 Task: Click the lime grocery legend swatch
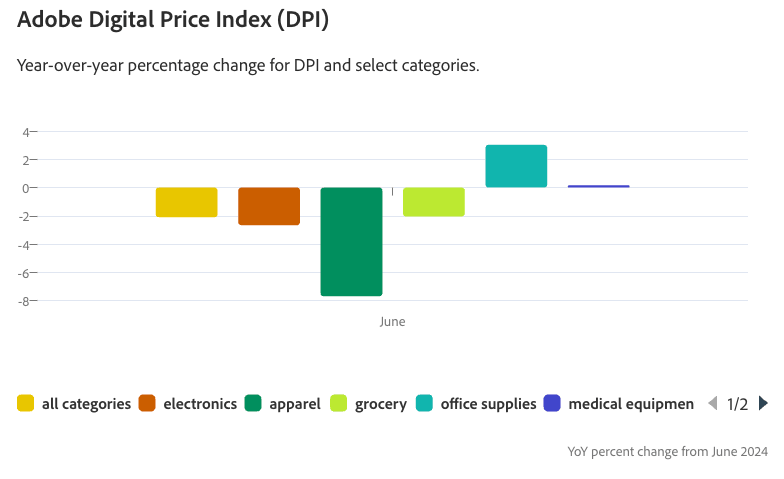pyautogui.click(x=339, y=404)
